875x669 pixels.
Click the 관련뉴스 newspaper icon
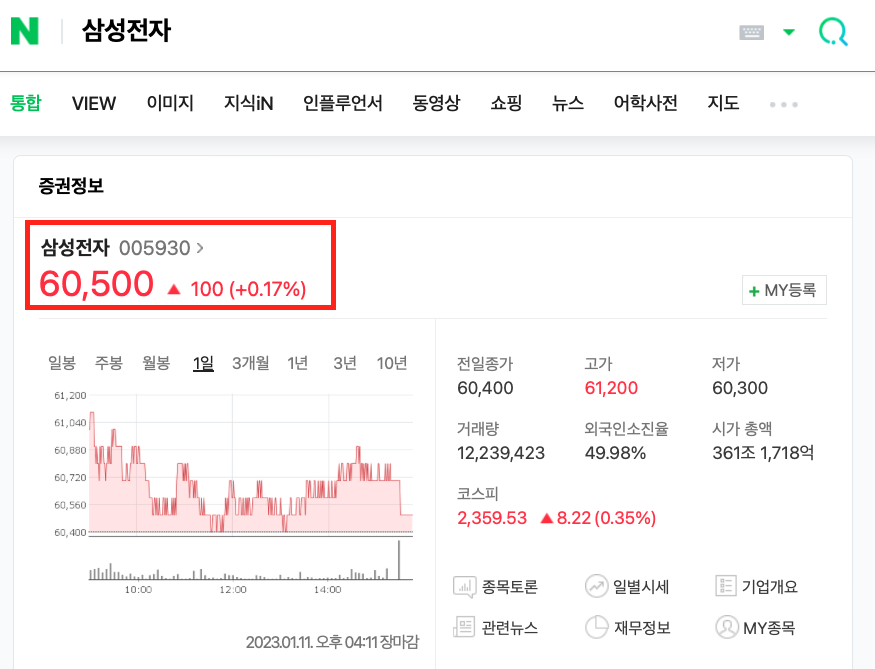464,627
